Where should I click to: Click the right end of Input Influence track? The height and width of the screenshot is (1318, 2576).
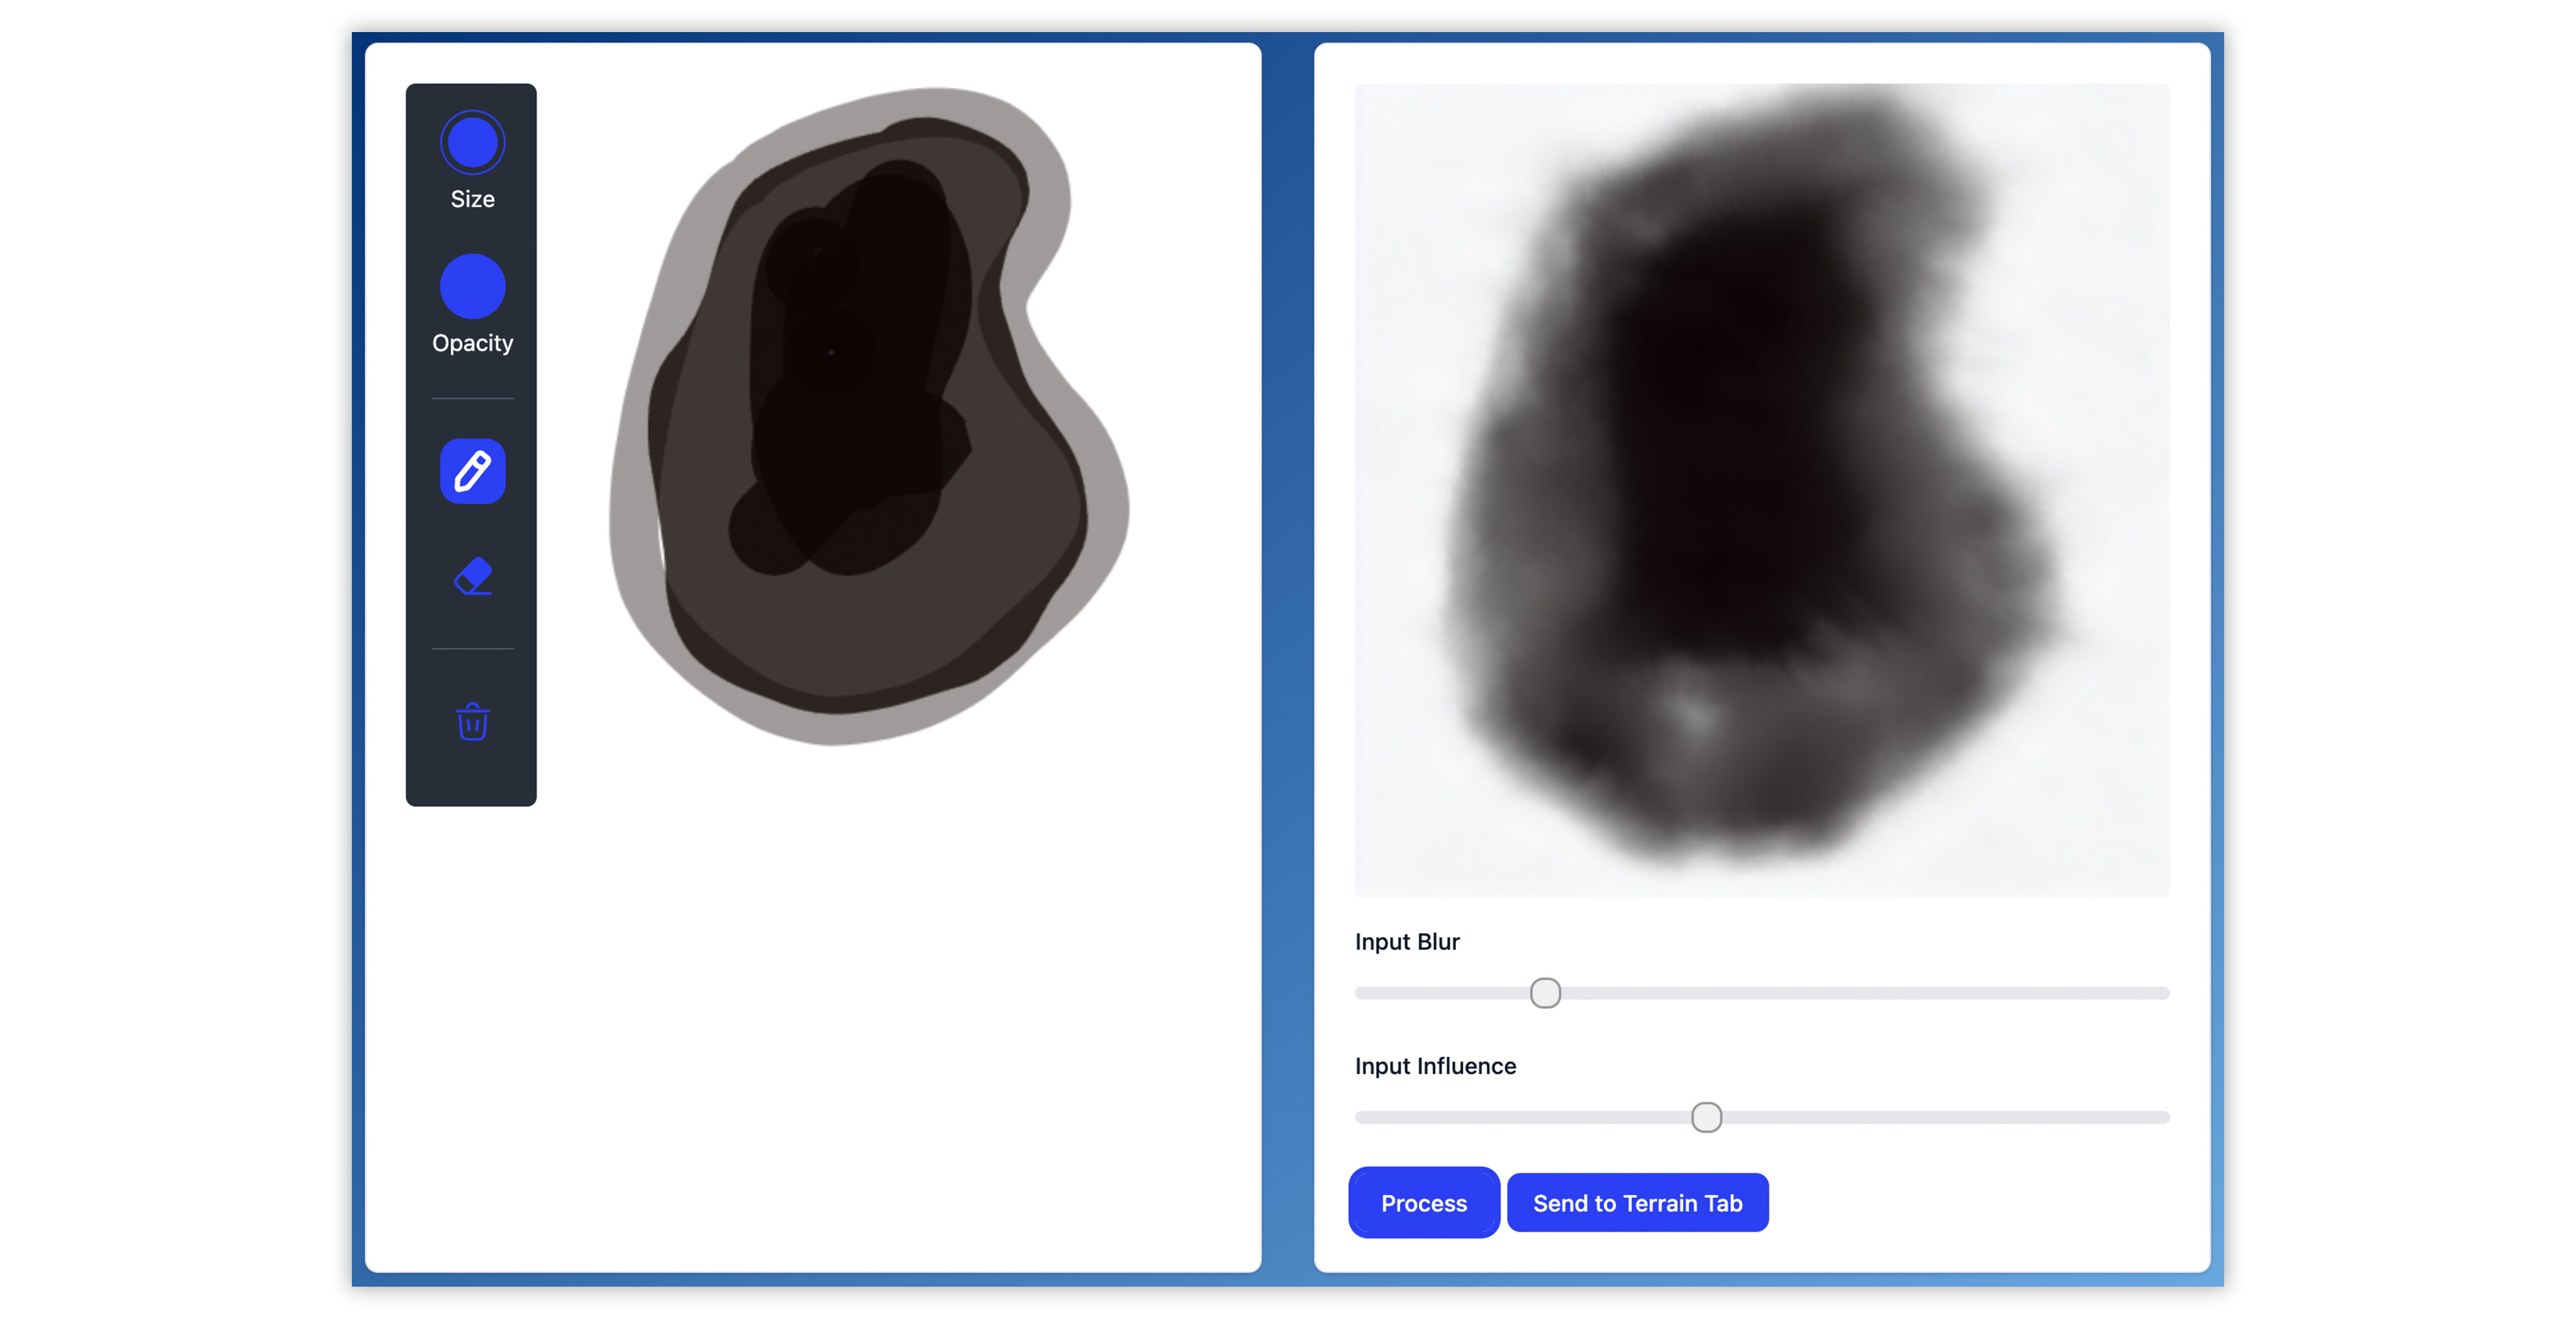tap(2162, 1117)
